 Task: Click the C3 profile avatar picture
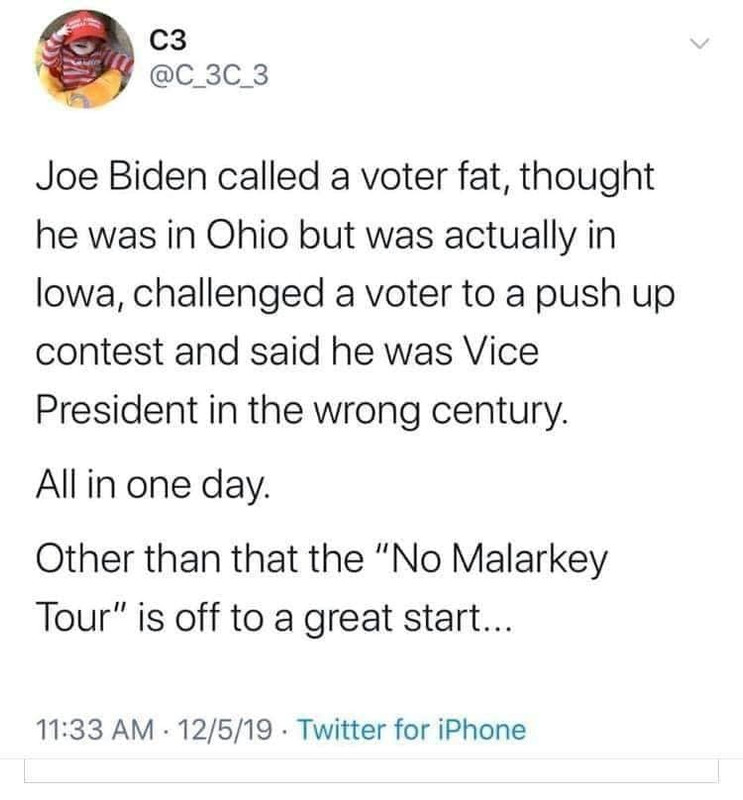tap(84, 59)
